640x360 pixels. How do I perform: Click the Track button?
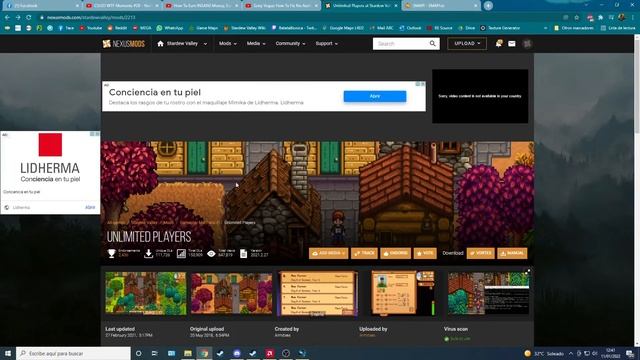click(364, 253)
